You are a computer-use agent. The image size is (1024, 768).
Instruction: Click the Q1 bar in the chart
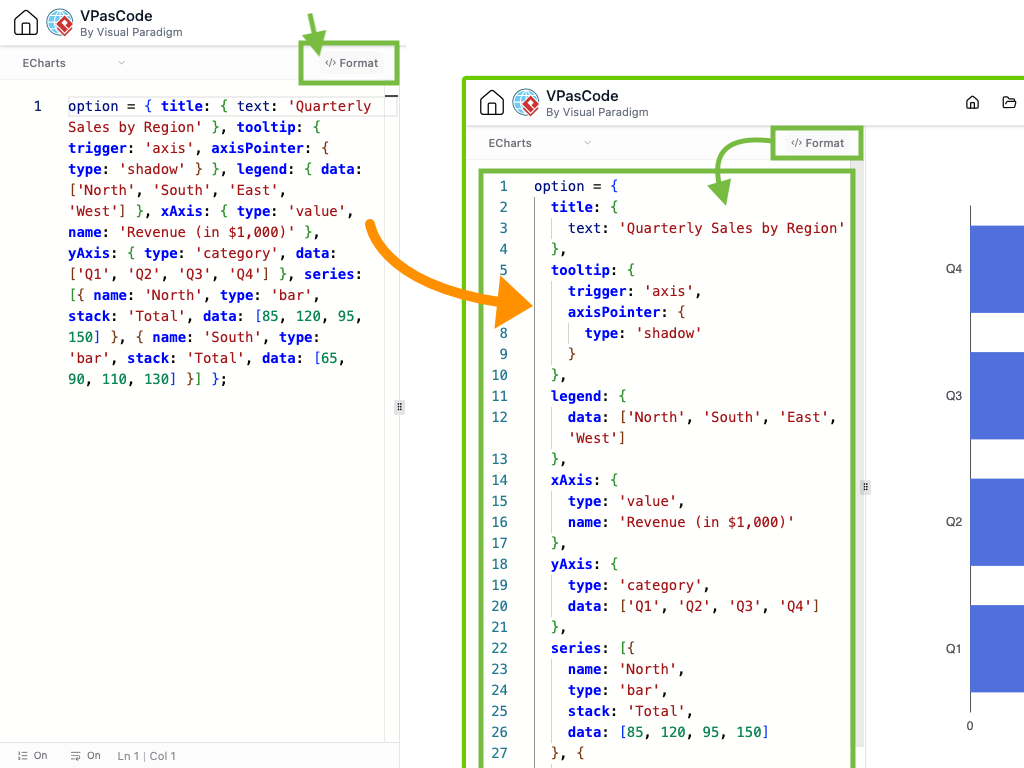997,648
